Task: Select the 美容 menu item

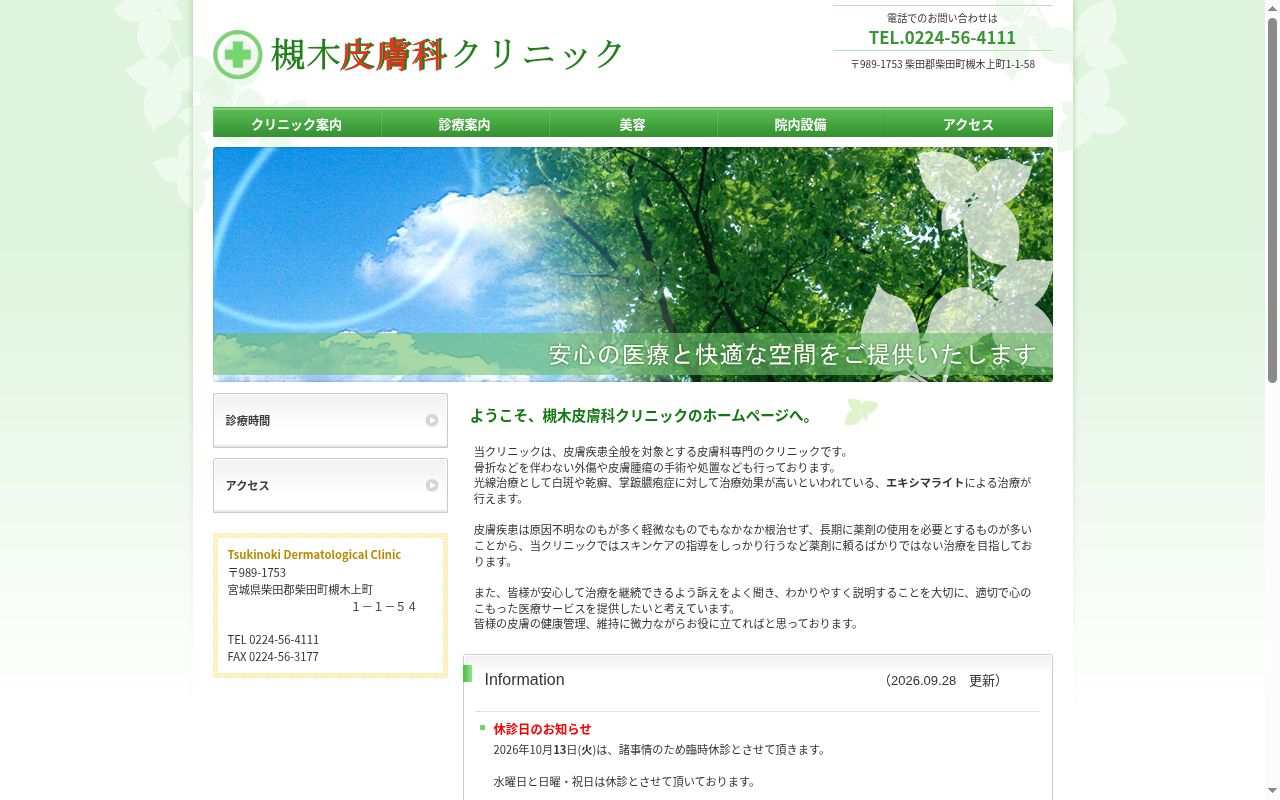Action: tap(633, 123)
